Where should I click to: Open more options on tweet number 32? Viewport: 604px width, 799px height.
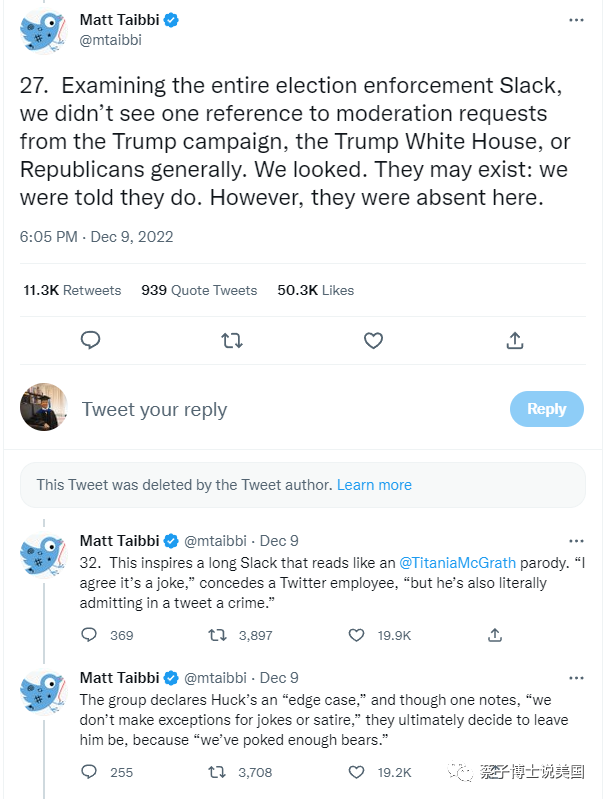coord(576,541)
